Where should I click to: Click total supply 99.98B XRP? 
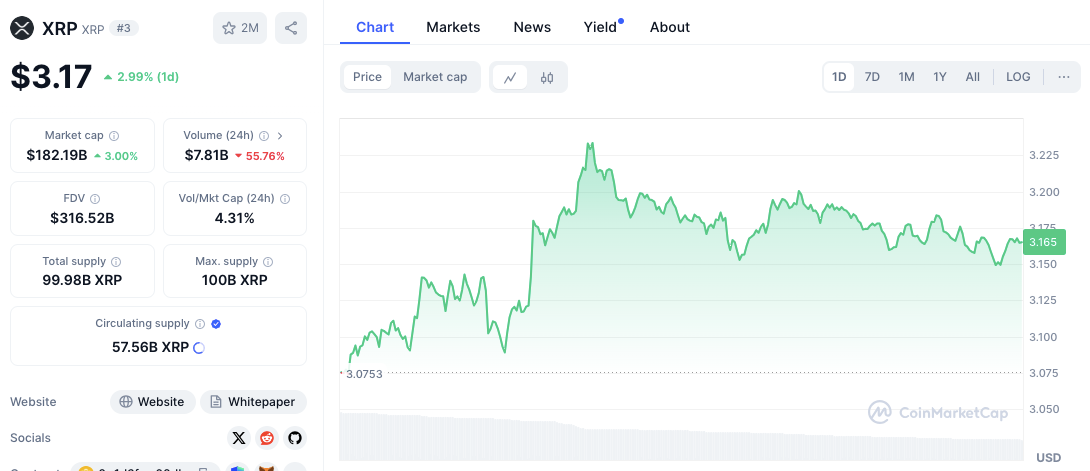(x=82, y=281)
